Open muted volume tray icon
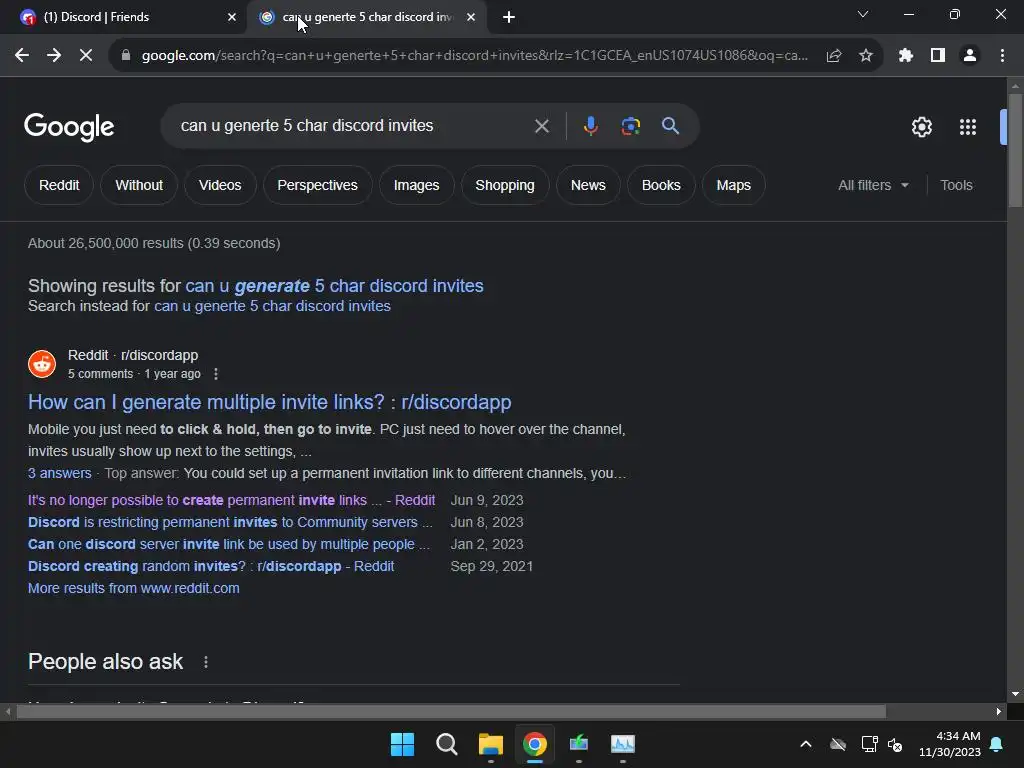The height and width of the screenshot is (768, 1024). click(x=895, y=744)
